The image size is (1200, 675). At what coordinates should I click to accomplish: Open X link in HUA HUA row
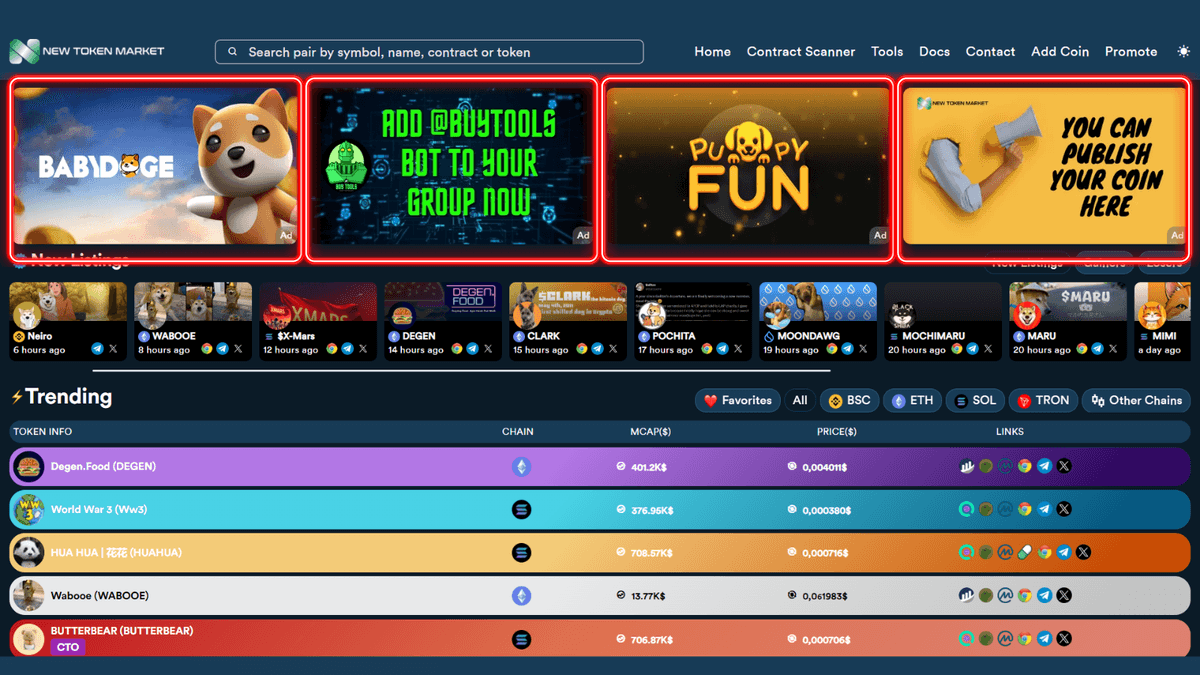tap(1083, 552)
